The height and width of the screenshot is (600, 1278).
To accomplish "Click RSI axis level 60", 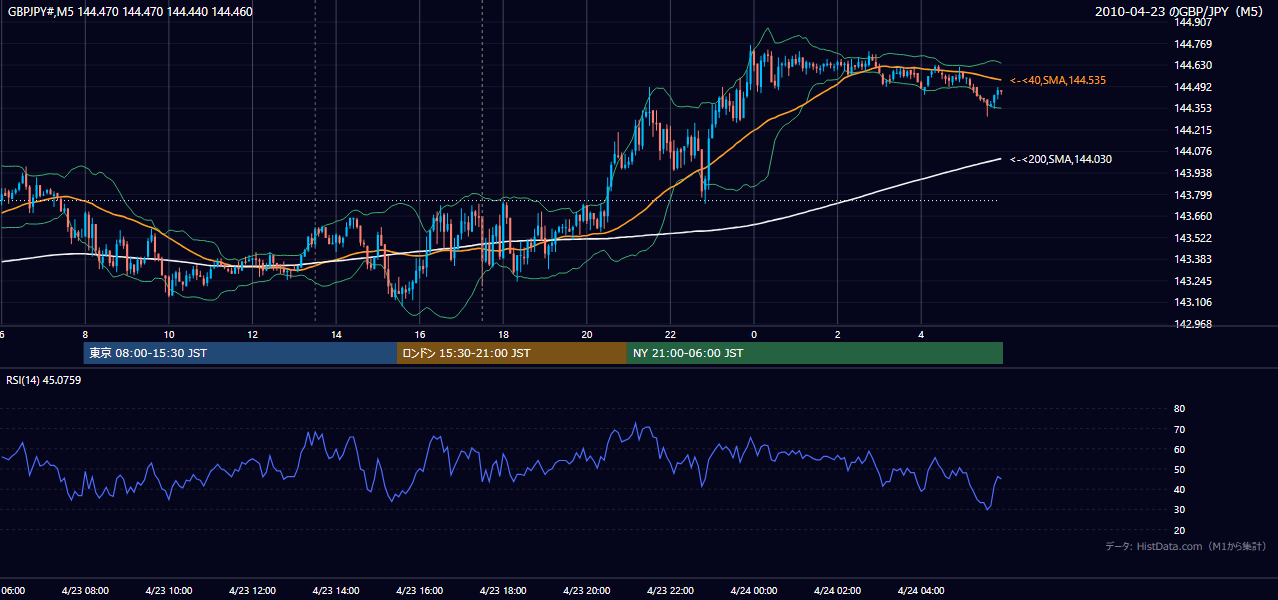I will [x=1179, y=449].
